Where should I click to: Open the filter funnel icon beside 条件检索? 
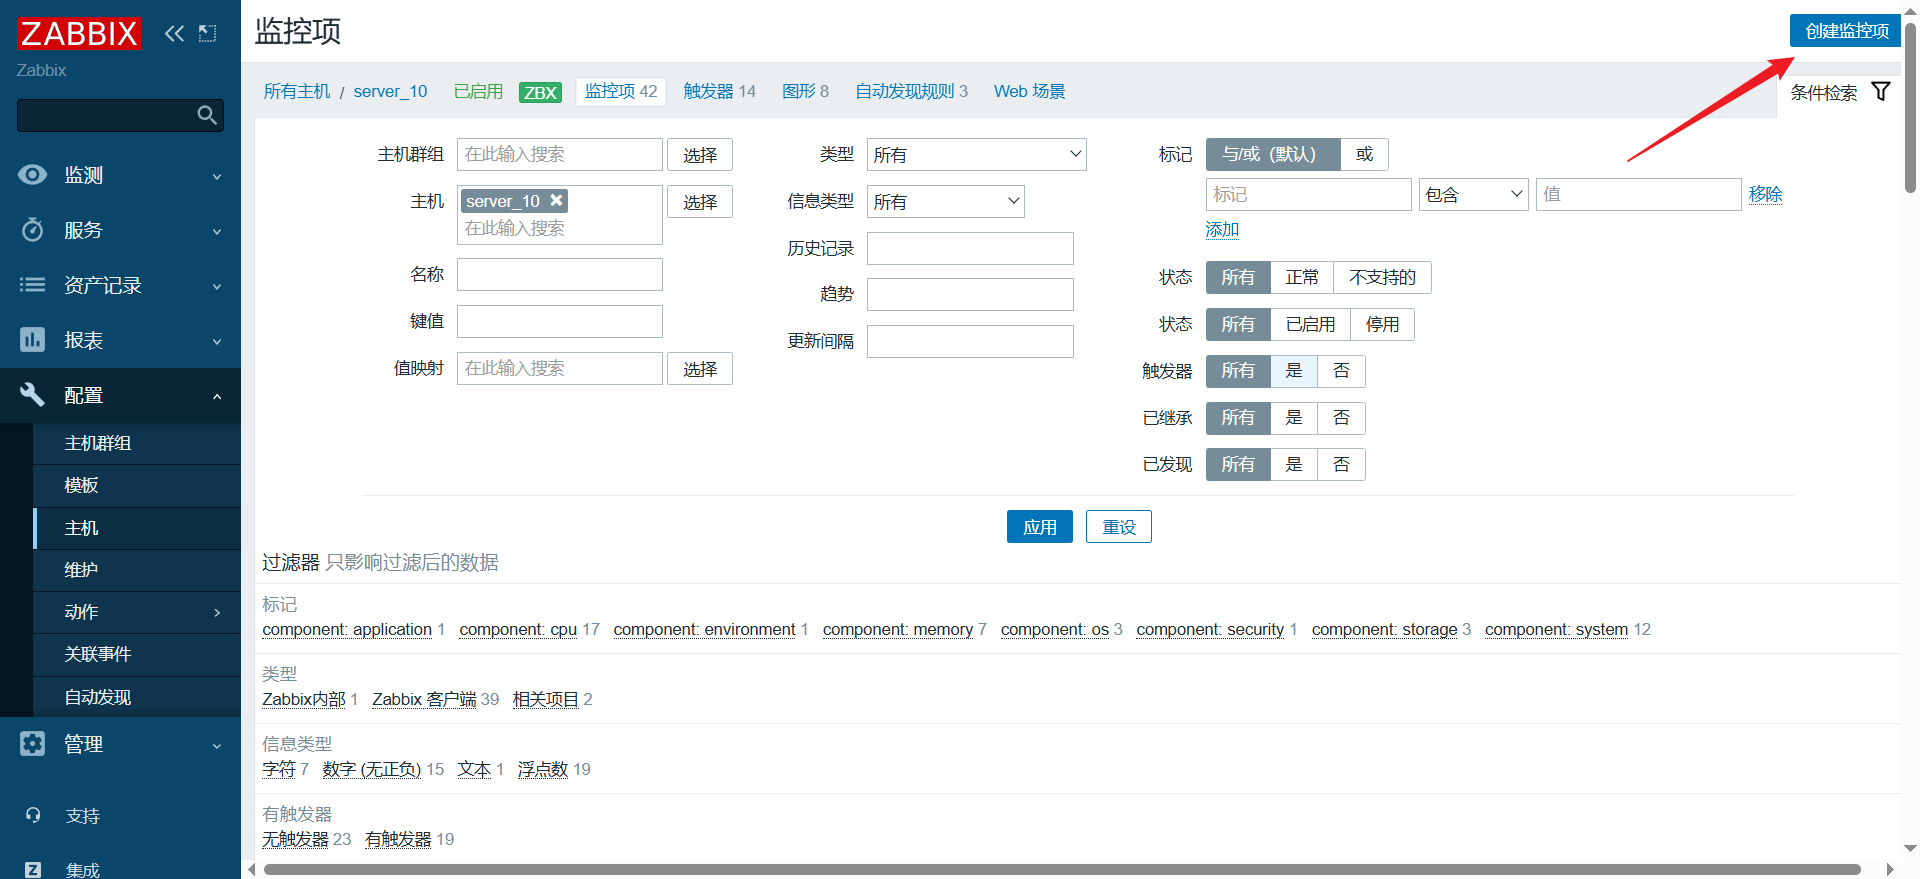[x=1880, y=92]
